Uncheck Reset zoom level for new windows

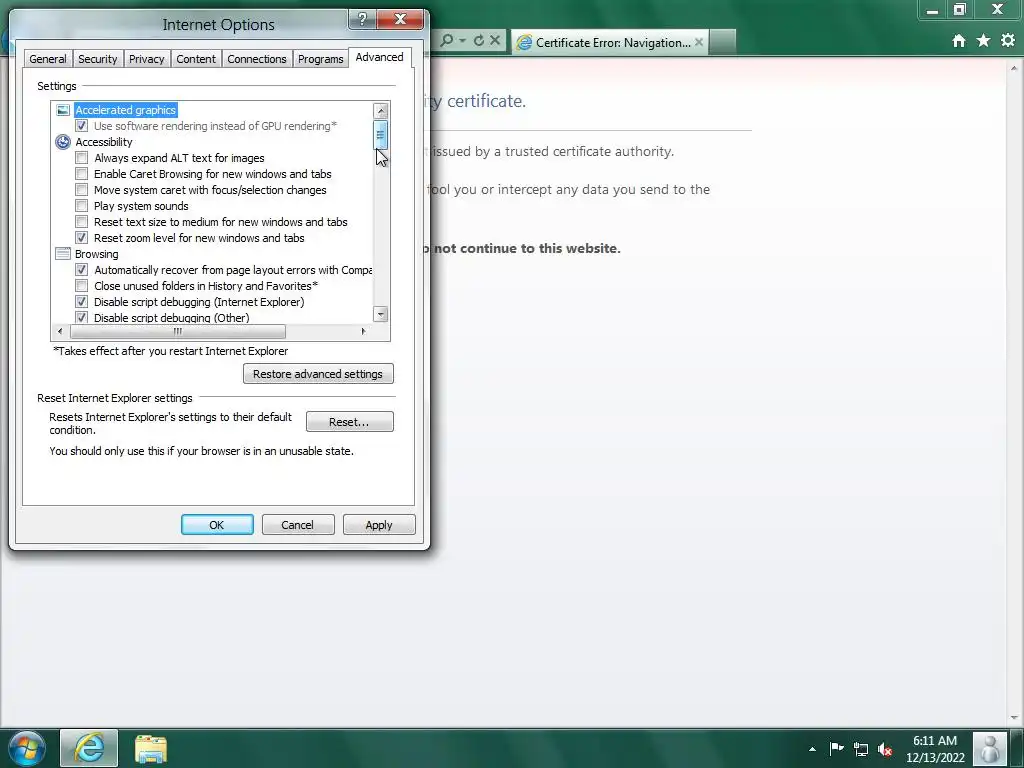pos(82,238)
